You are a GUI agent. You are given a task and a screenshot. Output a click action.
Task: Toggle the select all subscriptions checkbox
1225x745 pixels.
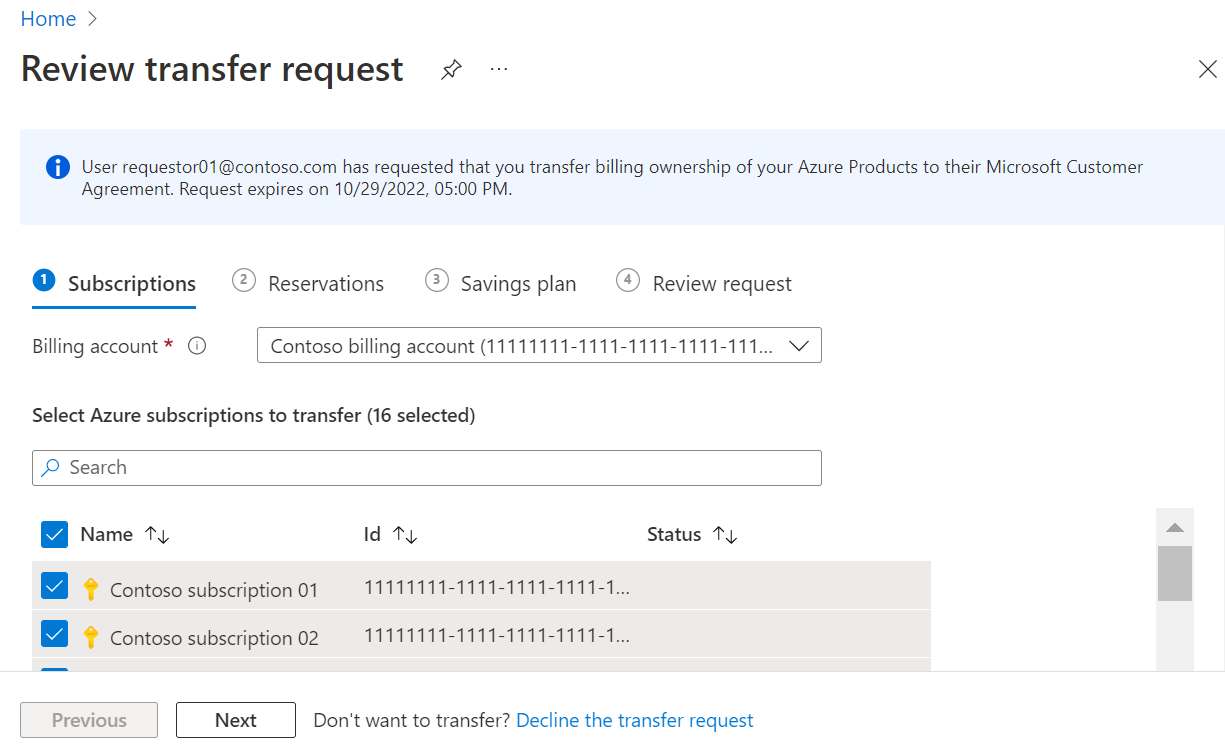pyautogui.click(x=54, y=535)
